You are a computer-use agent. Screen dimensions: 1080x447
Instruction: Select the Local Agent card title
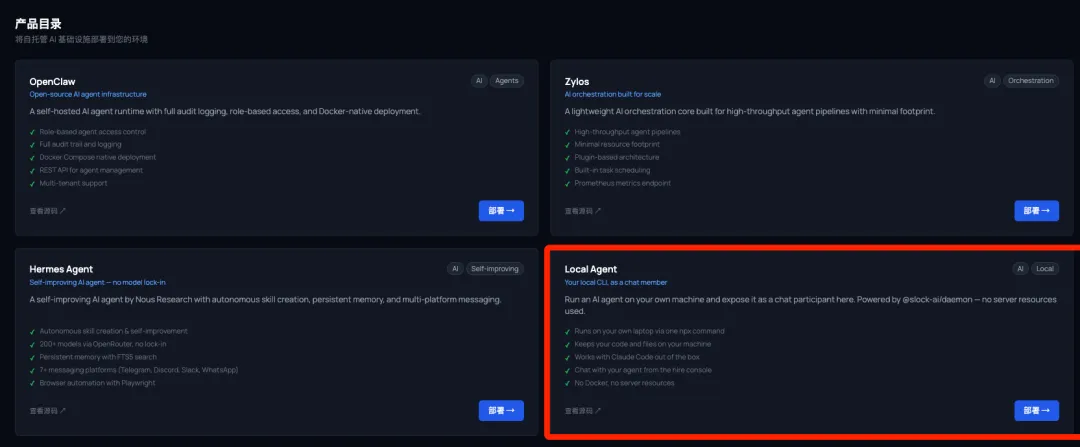pos(591,269)
